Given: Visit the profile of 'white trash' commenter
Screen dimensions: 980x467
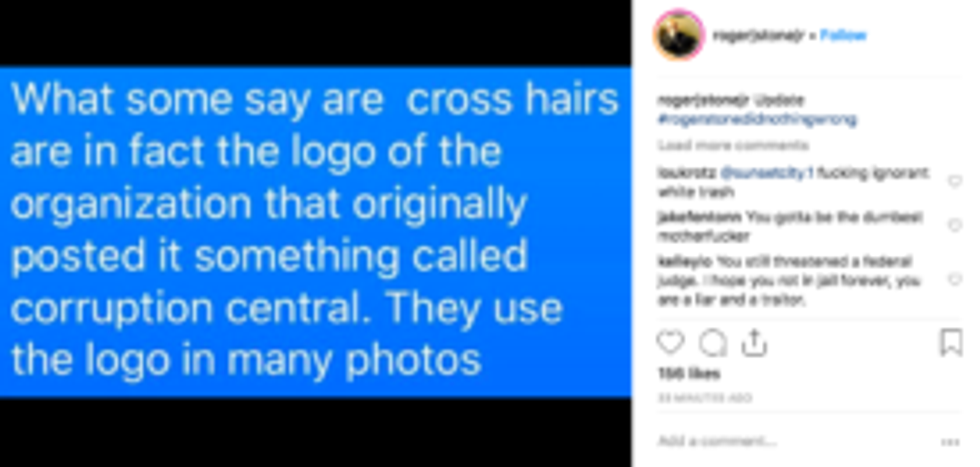Looking at the screenshot, I should pos(686,173).
